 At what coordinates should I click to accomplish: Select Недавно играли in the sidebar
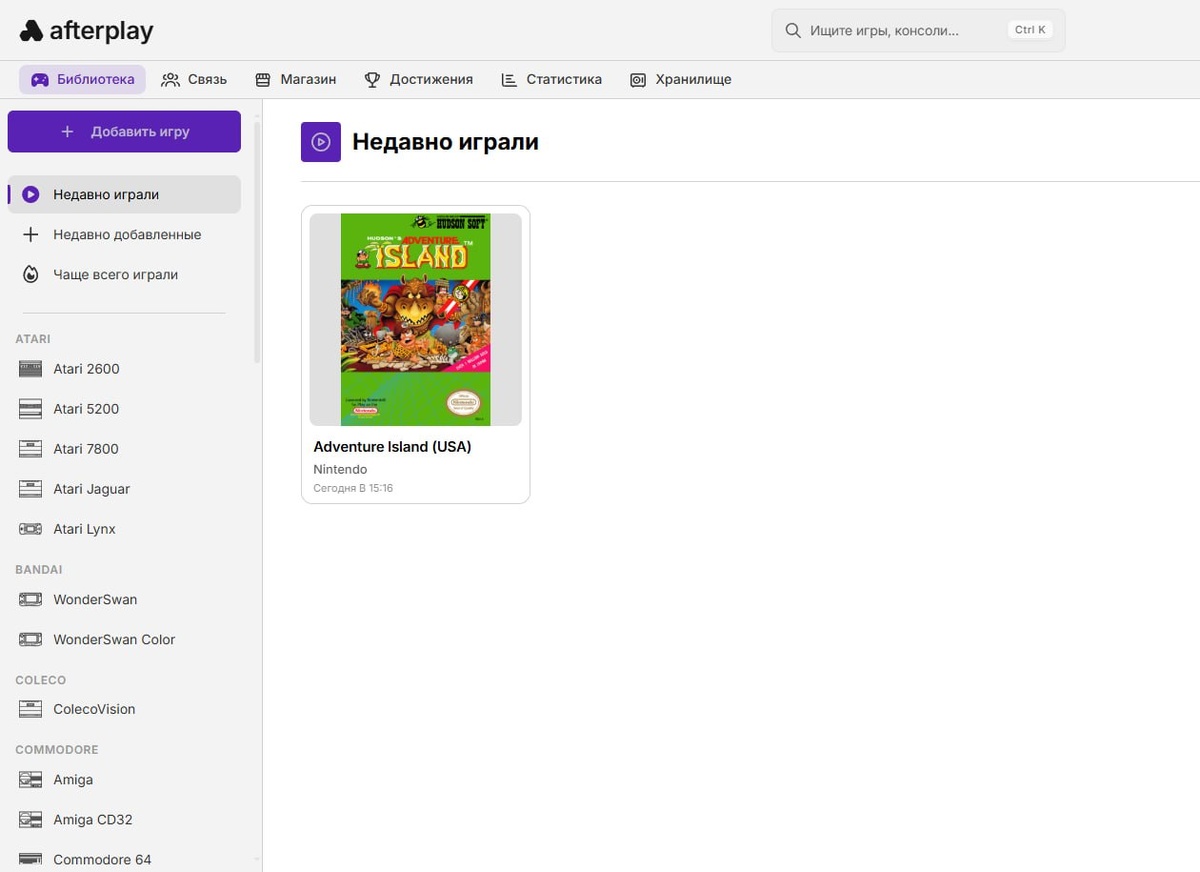tap(124, 195)
